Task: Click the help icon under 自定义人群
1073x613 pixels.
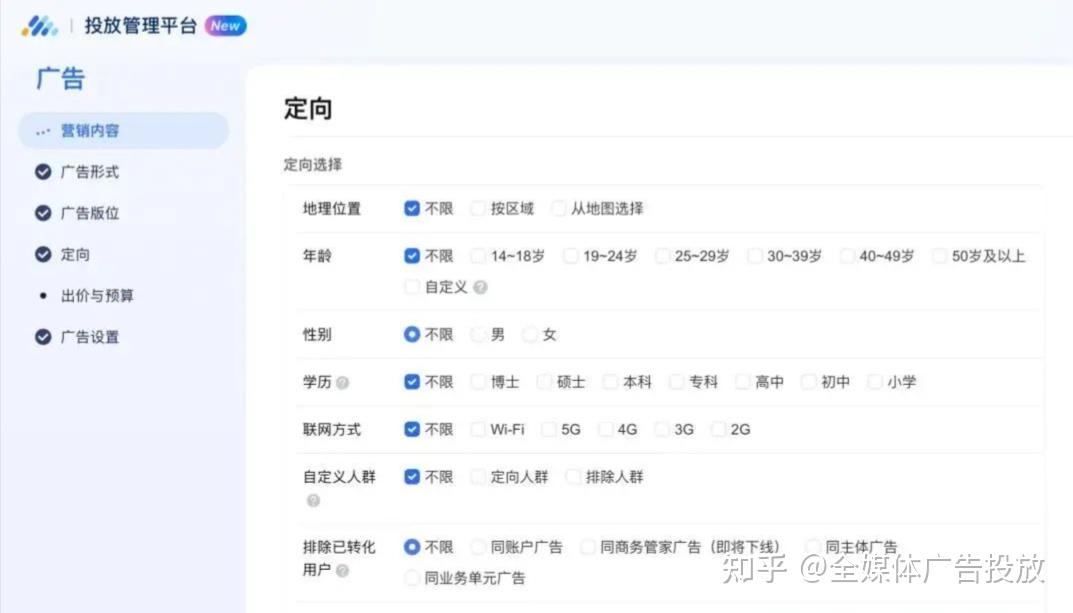Action: (x=313, y=501)
